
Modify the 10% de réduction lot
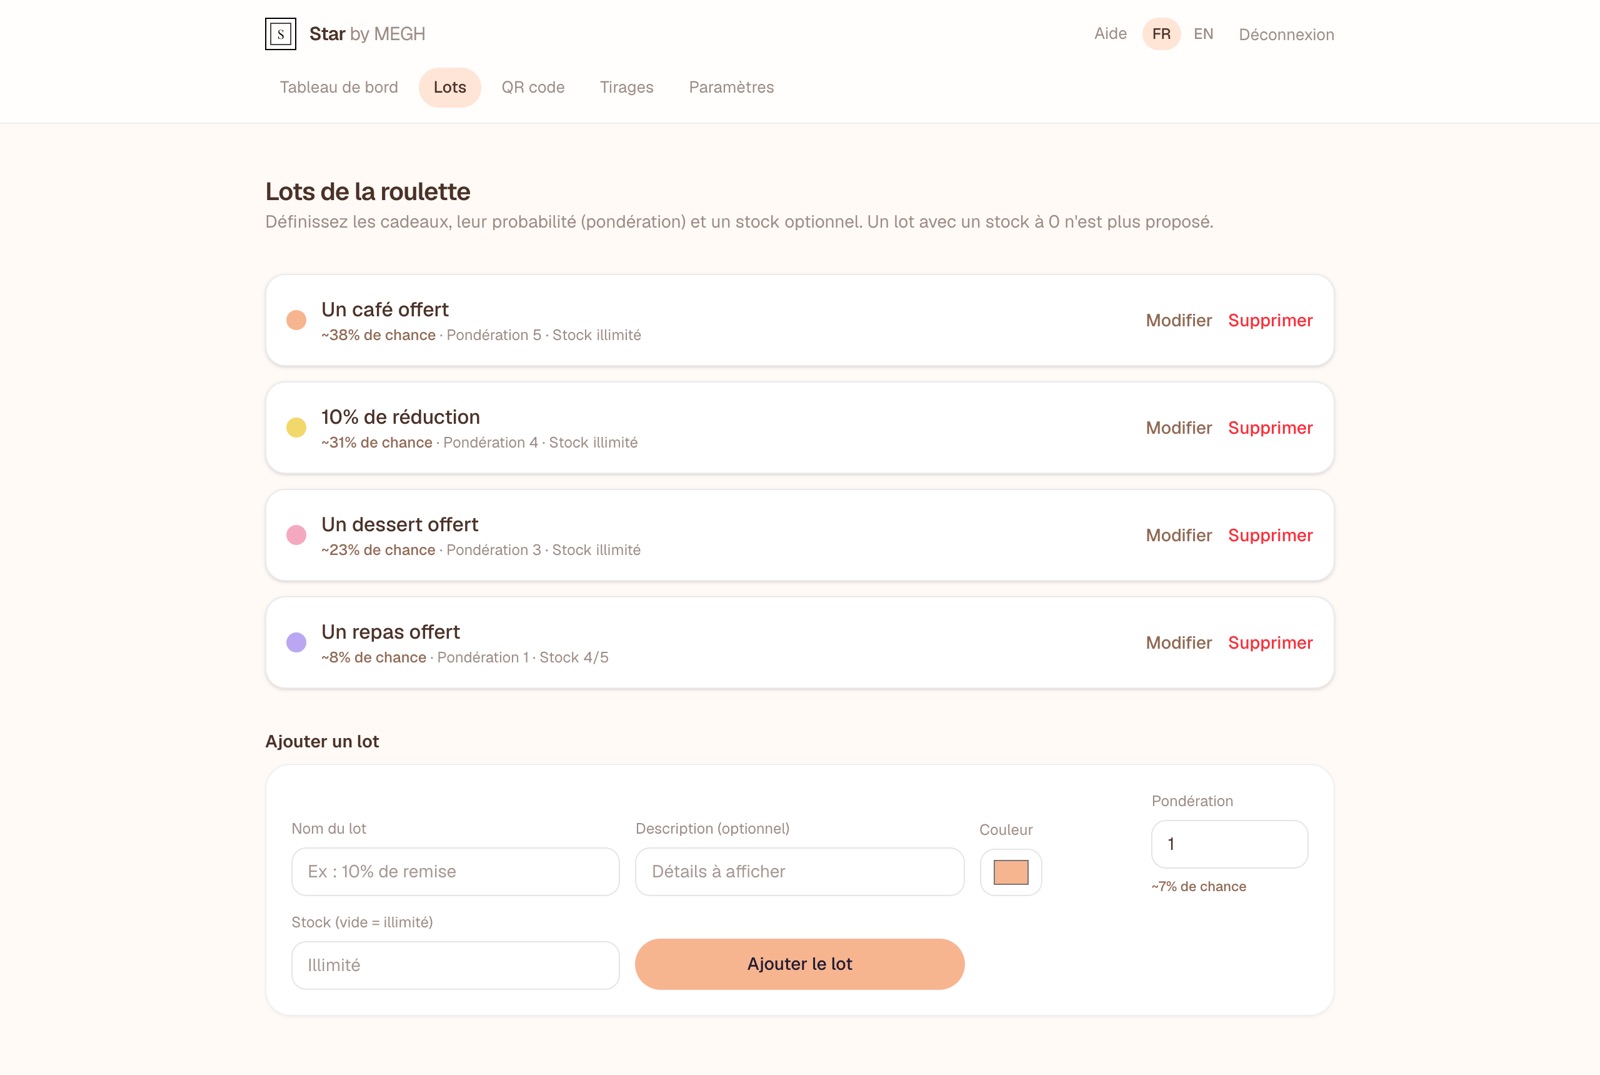(x=1179, y=428)
